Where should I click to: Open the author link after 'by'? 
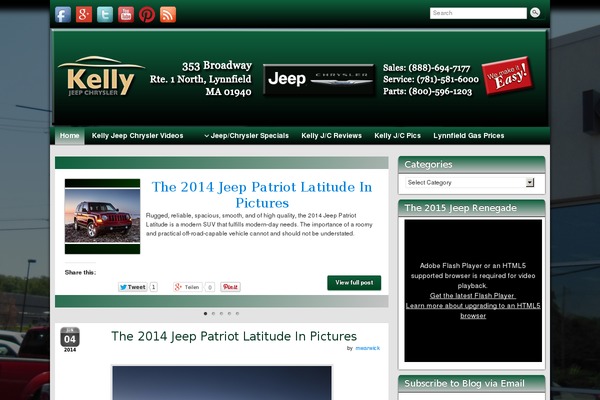[x=367, y=348]
